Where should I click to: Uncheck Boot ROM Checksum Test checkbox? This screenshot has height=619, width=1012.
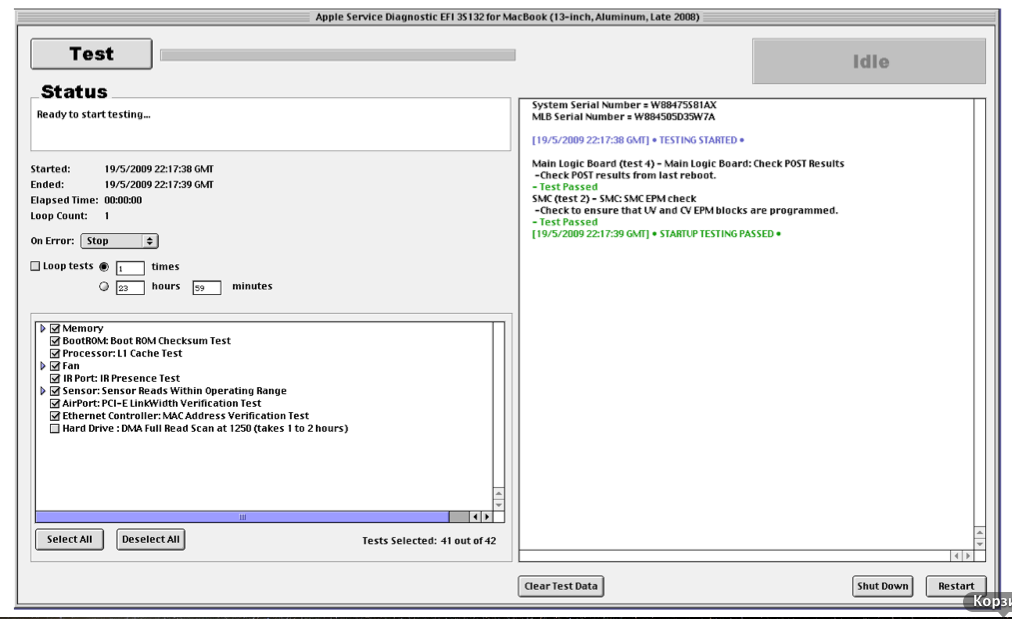tap(55, 341)
